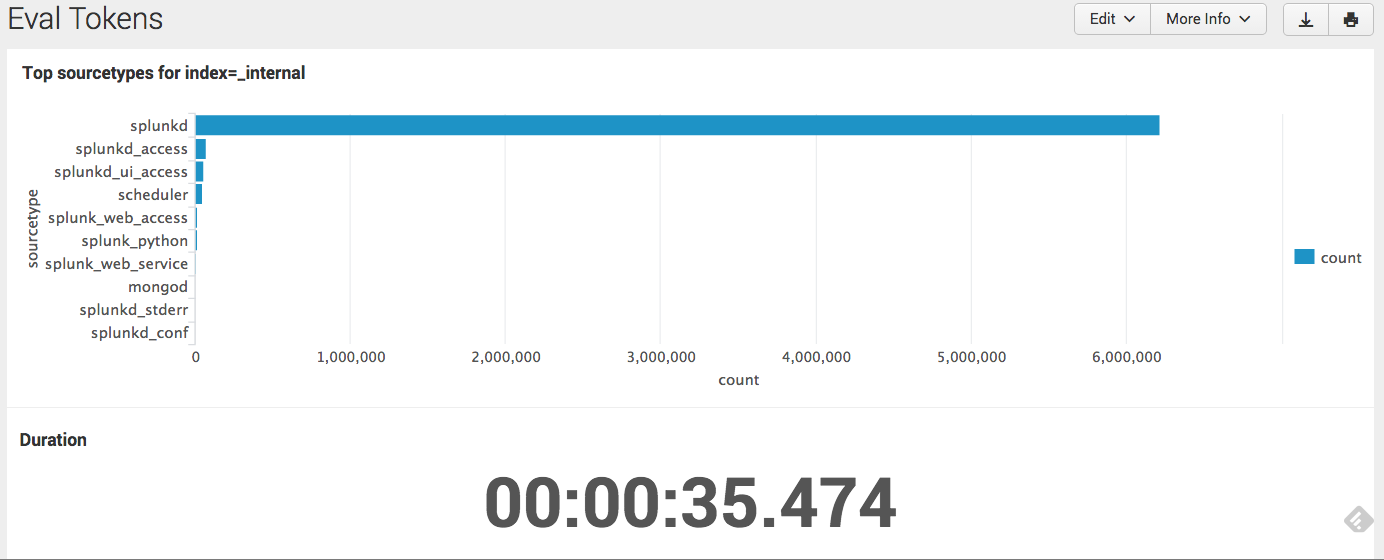Select the splunkd_access bar
Image resolution: width=1384 pixels, height=560 pixels.
point(200,148)
